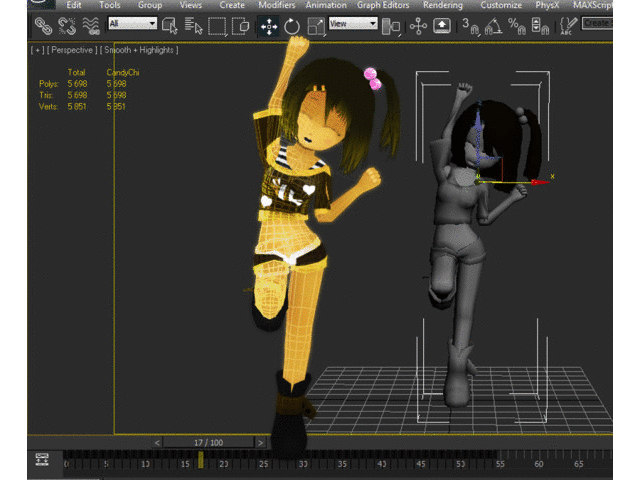The image size is (640, 480).
Task: Open the View reference coordinate dropdown
Action: click(353, 23)
